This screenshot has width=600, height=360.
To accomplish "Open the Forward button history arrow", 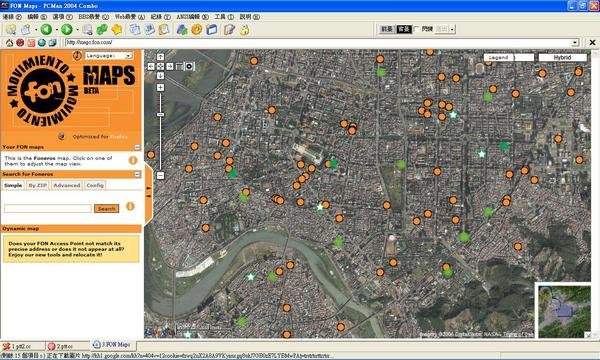I will [x=77, y=30].
